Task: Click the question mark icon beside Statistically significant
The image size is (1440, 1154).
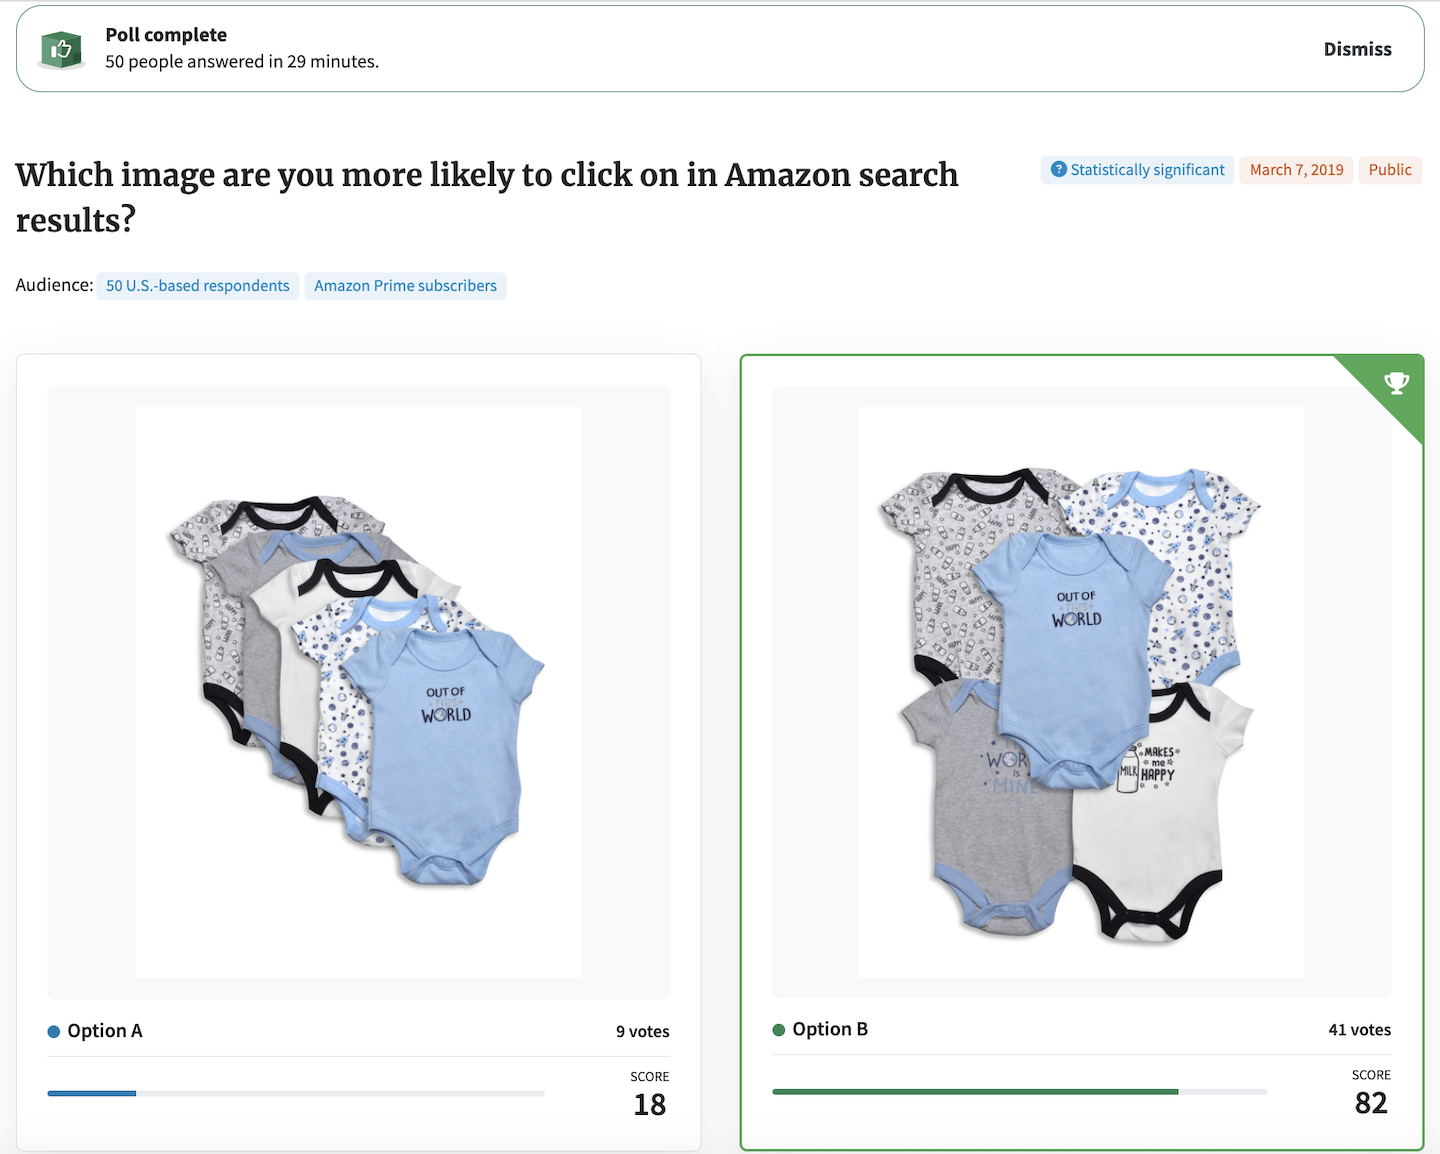Action: click(1058, 169)
